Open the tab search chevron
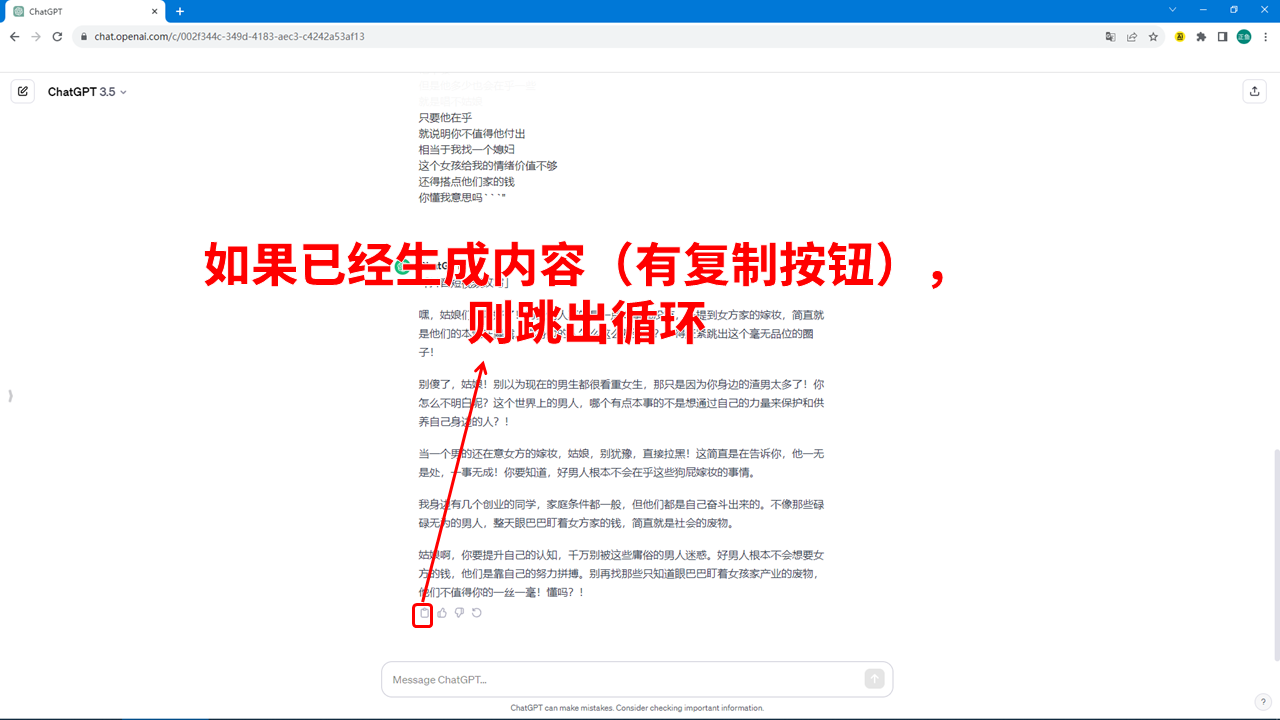The height and width of the screenshot is (720, 1280). pos(1173,10)
